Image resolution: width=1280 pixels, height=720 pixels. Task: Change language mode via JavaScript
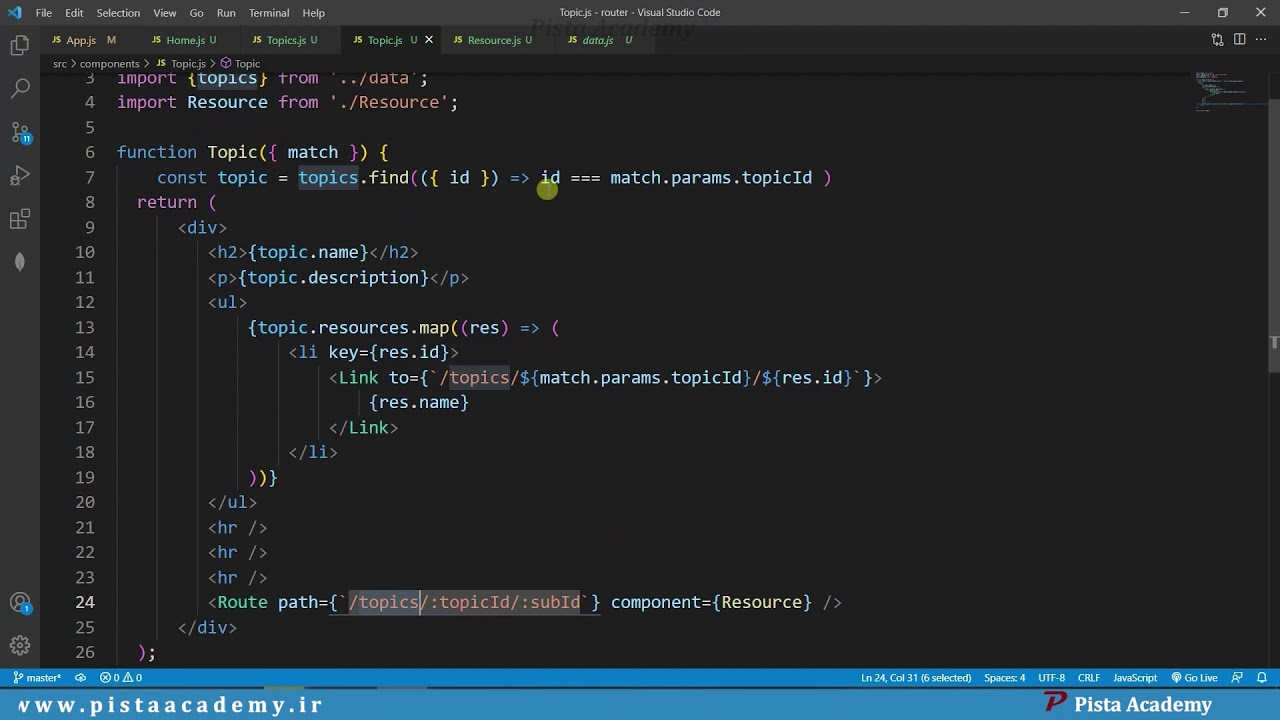(x=1135, y=678)
